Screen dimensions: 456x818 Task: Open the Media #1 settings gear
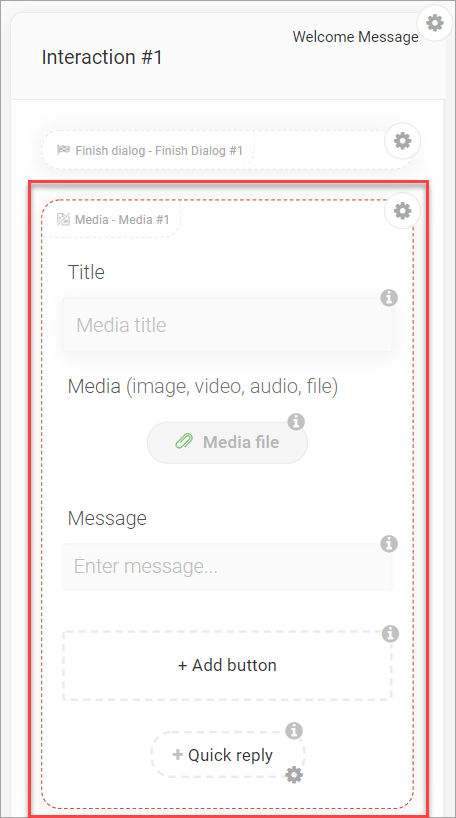402,211
